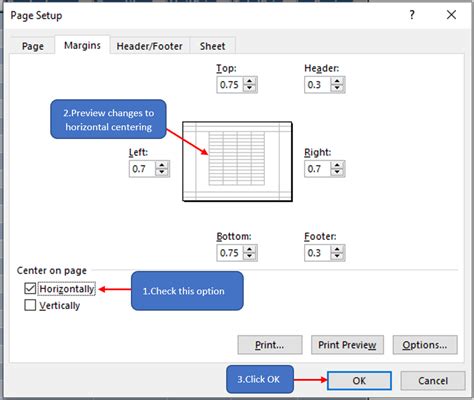
Task: Switch to the Sheet tab
Action: 213,46
